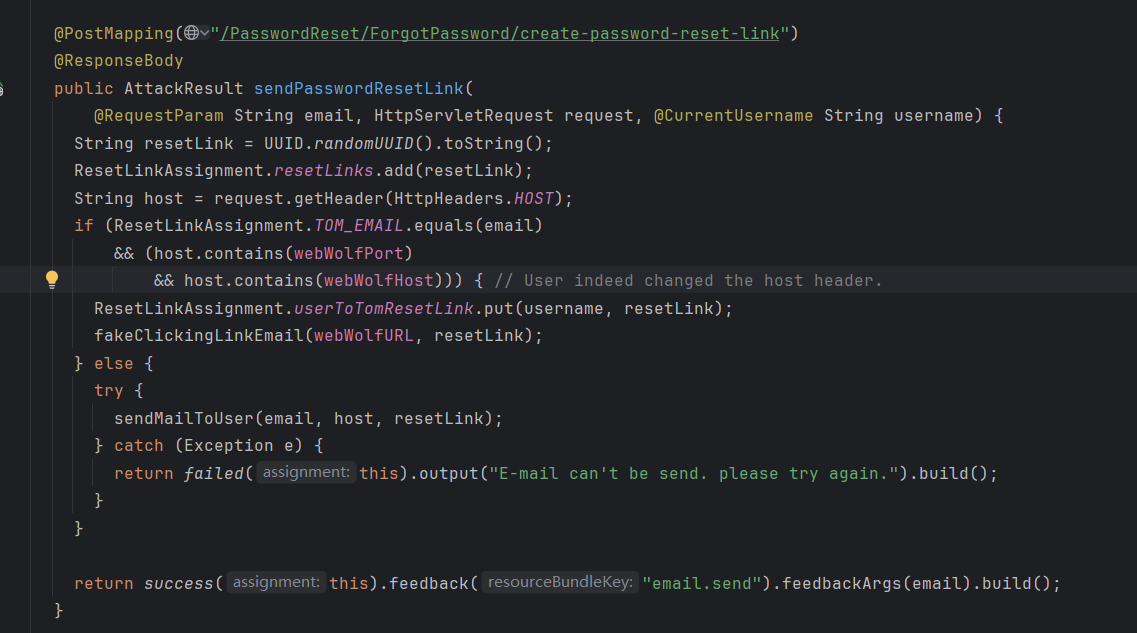Click the "email.send" string literal
The height and width of the screenshot is (633, 1137).
tap(702, 582)
